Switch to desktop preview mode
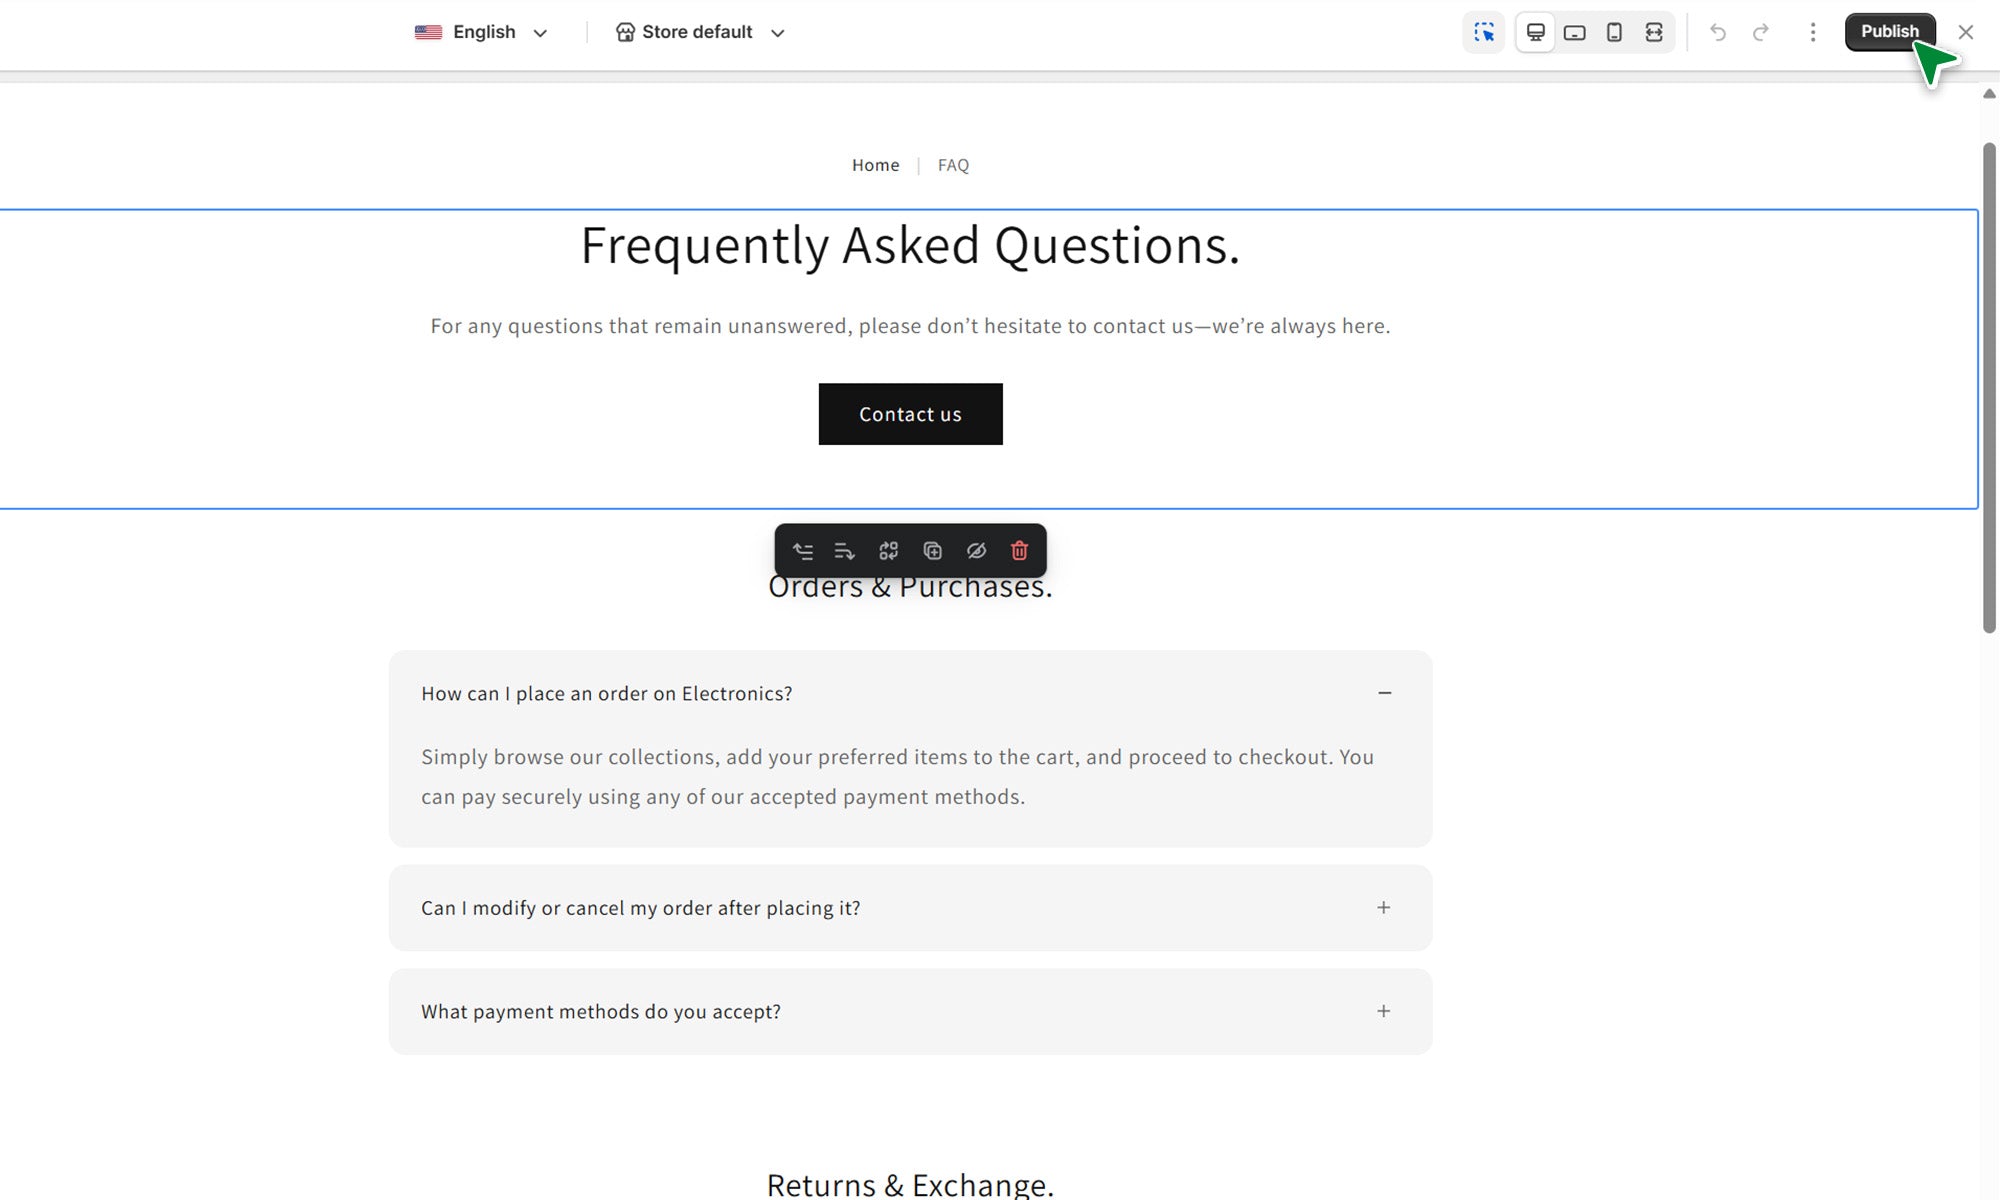This screenshot has width=2000, height=1200. tap(1535, 32)
